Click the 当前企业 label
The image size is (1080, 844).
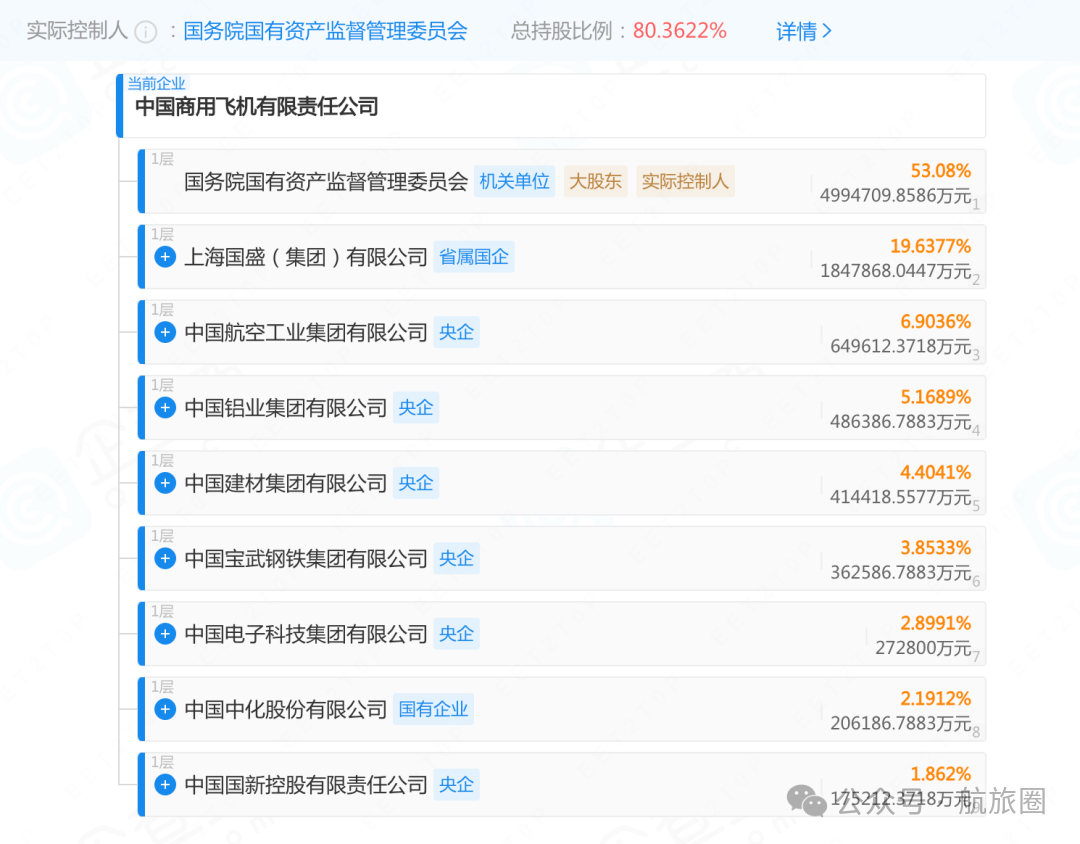click(156, 83)
